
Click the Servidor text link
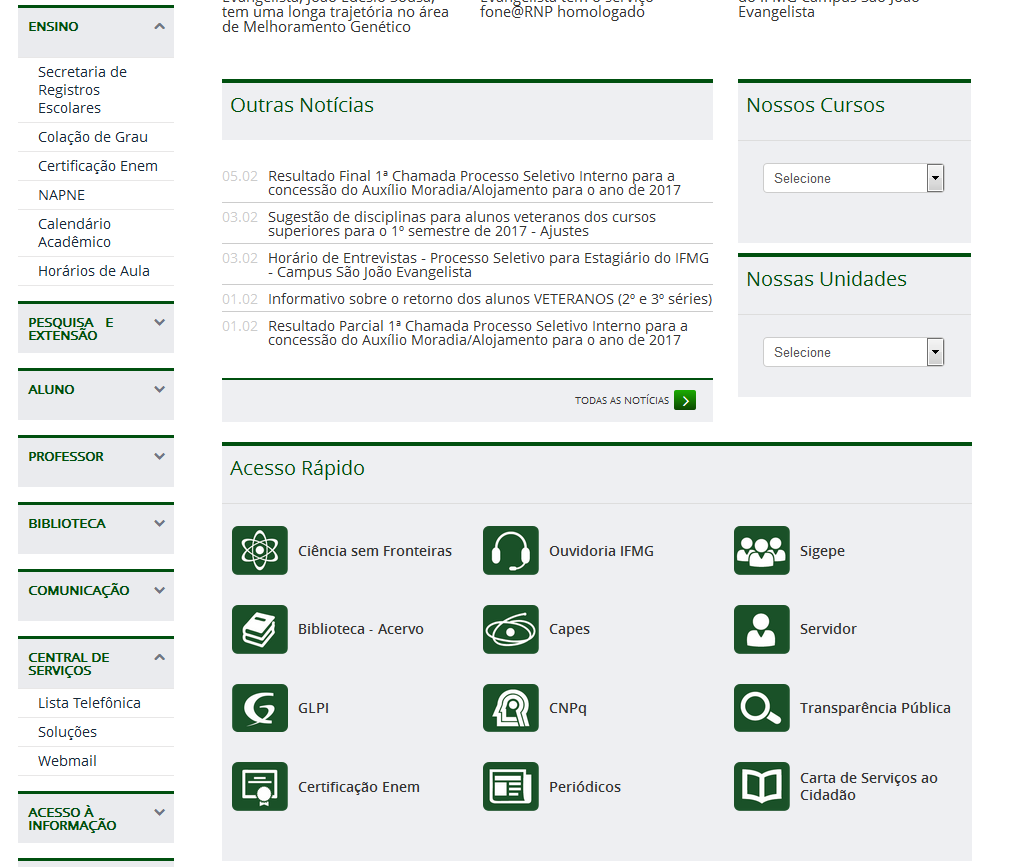point(828,629)
